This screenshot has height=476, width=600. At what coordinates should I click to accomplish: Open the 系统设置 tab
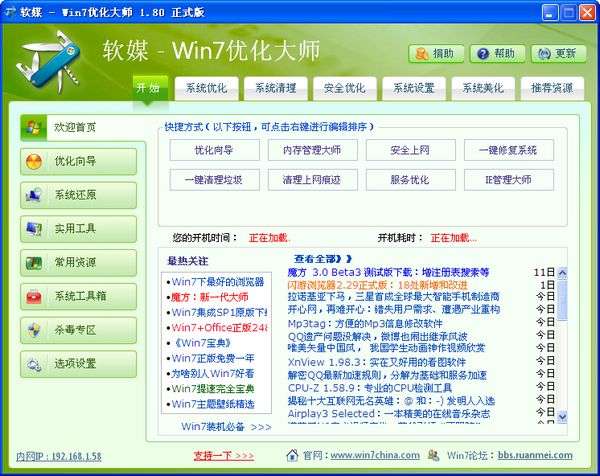pos(414,88)
